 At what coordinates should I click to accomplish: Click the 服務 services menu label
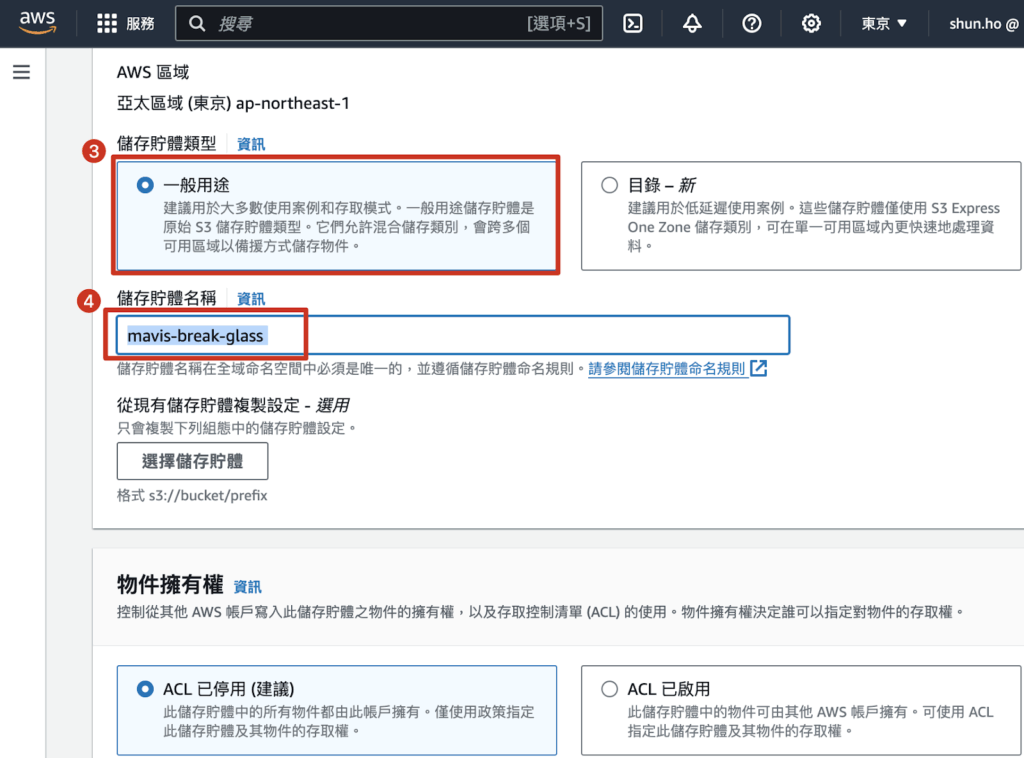pyautogui.click(x=141, y=24)
